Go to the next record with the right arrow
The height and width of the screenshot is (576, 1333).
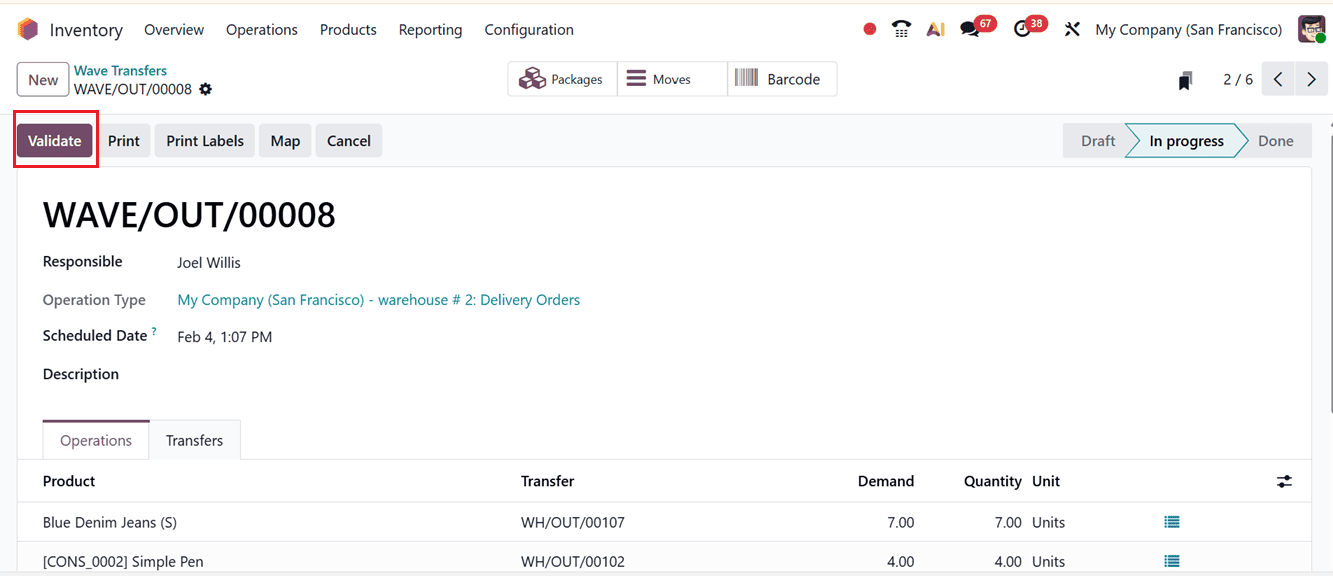pyautogui.click(x=1311, y=78)
